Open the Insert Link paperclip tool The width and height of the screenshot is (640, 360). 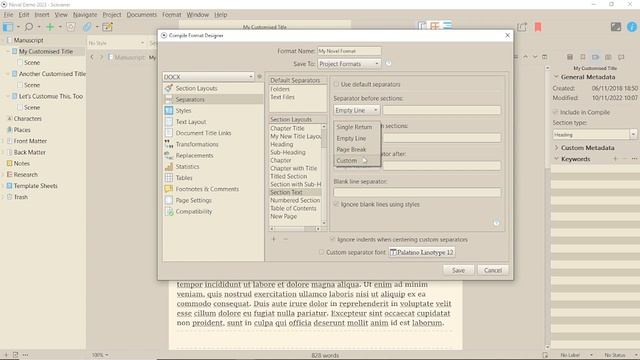click(x=87, y=27)
